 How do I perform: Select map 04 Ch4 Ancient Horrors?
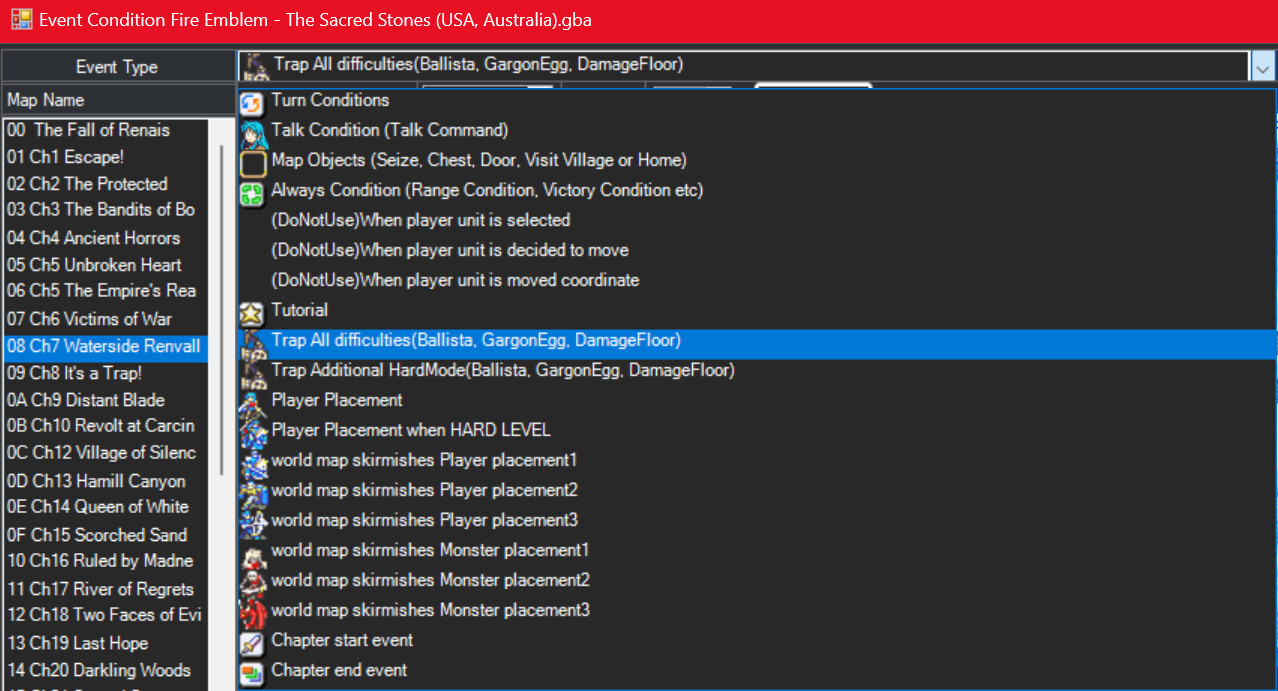(x=105, y=238)
